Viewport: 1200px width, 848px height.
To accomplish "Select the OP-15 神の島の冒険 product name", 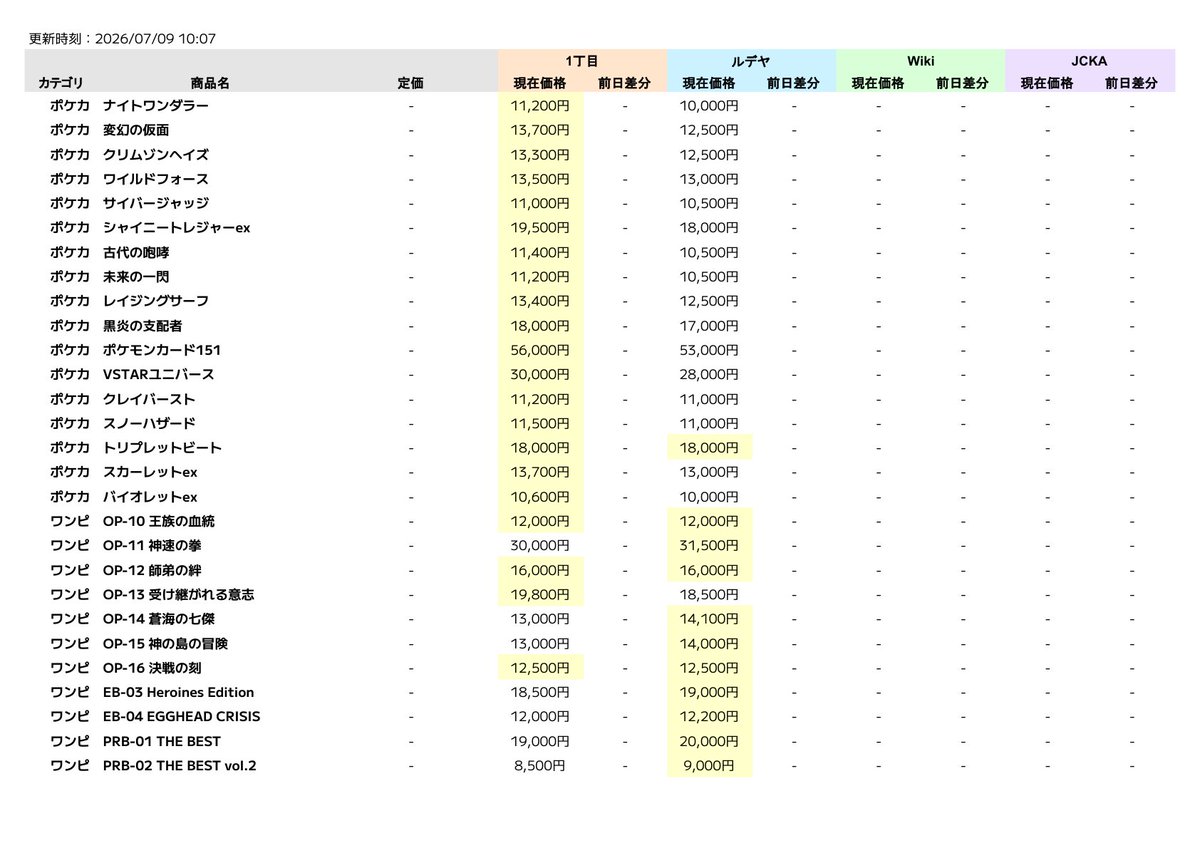I will click(x=165, y=643).
